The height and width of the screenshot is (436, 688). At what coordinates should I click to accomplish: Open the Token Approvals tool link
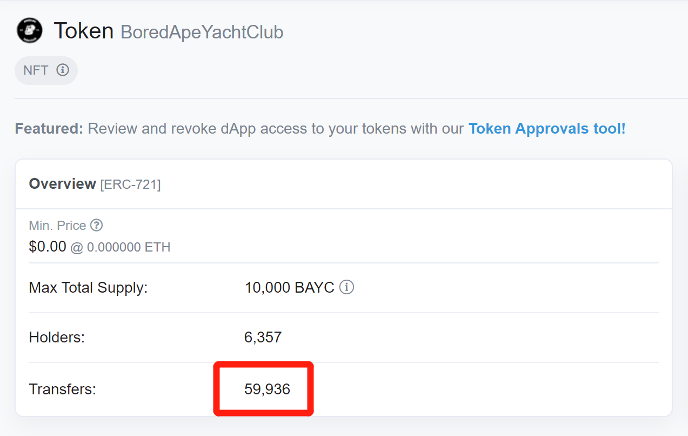pos(547,129)
